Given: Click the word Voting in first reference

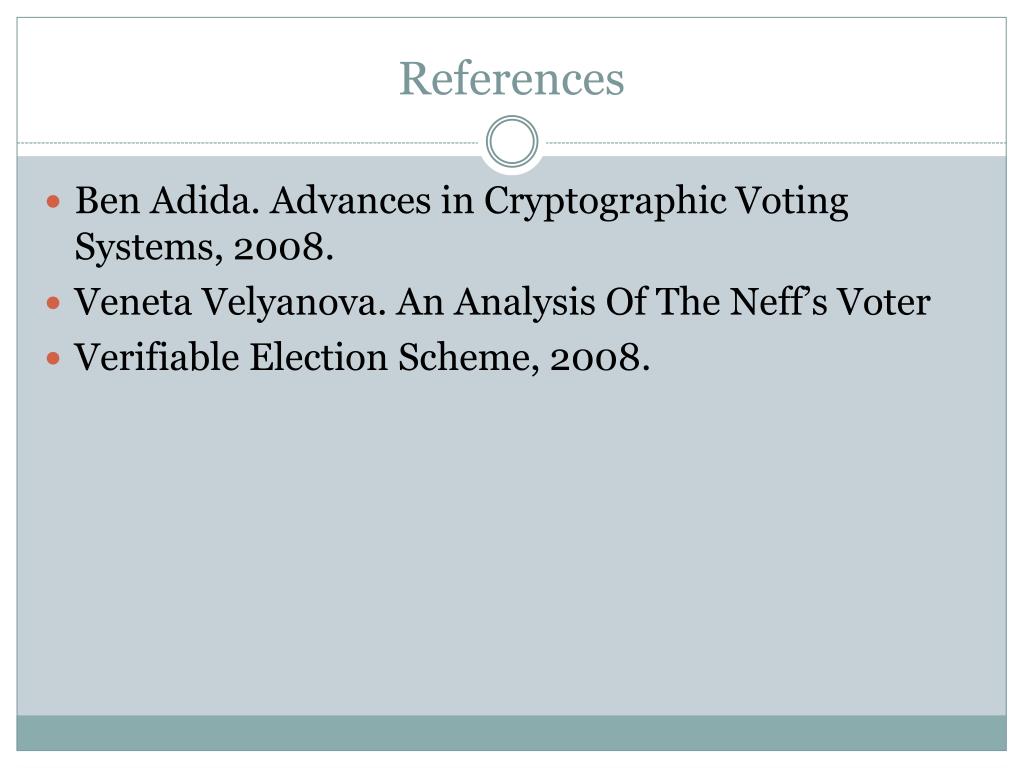Looking at the screenshot, I should (792, 201).
